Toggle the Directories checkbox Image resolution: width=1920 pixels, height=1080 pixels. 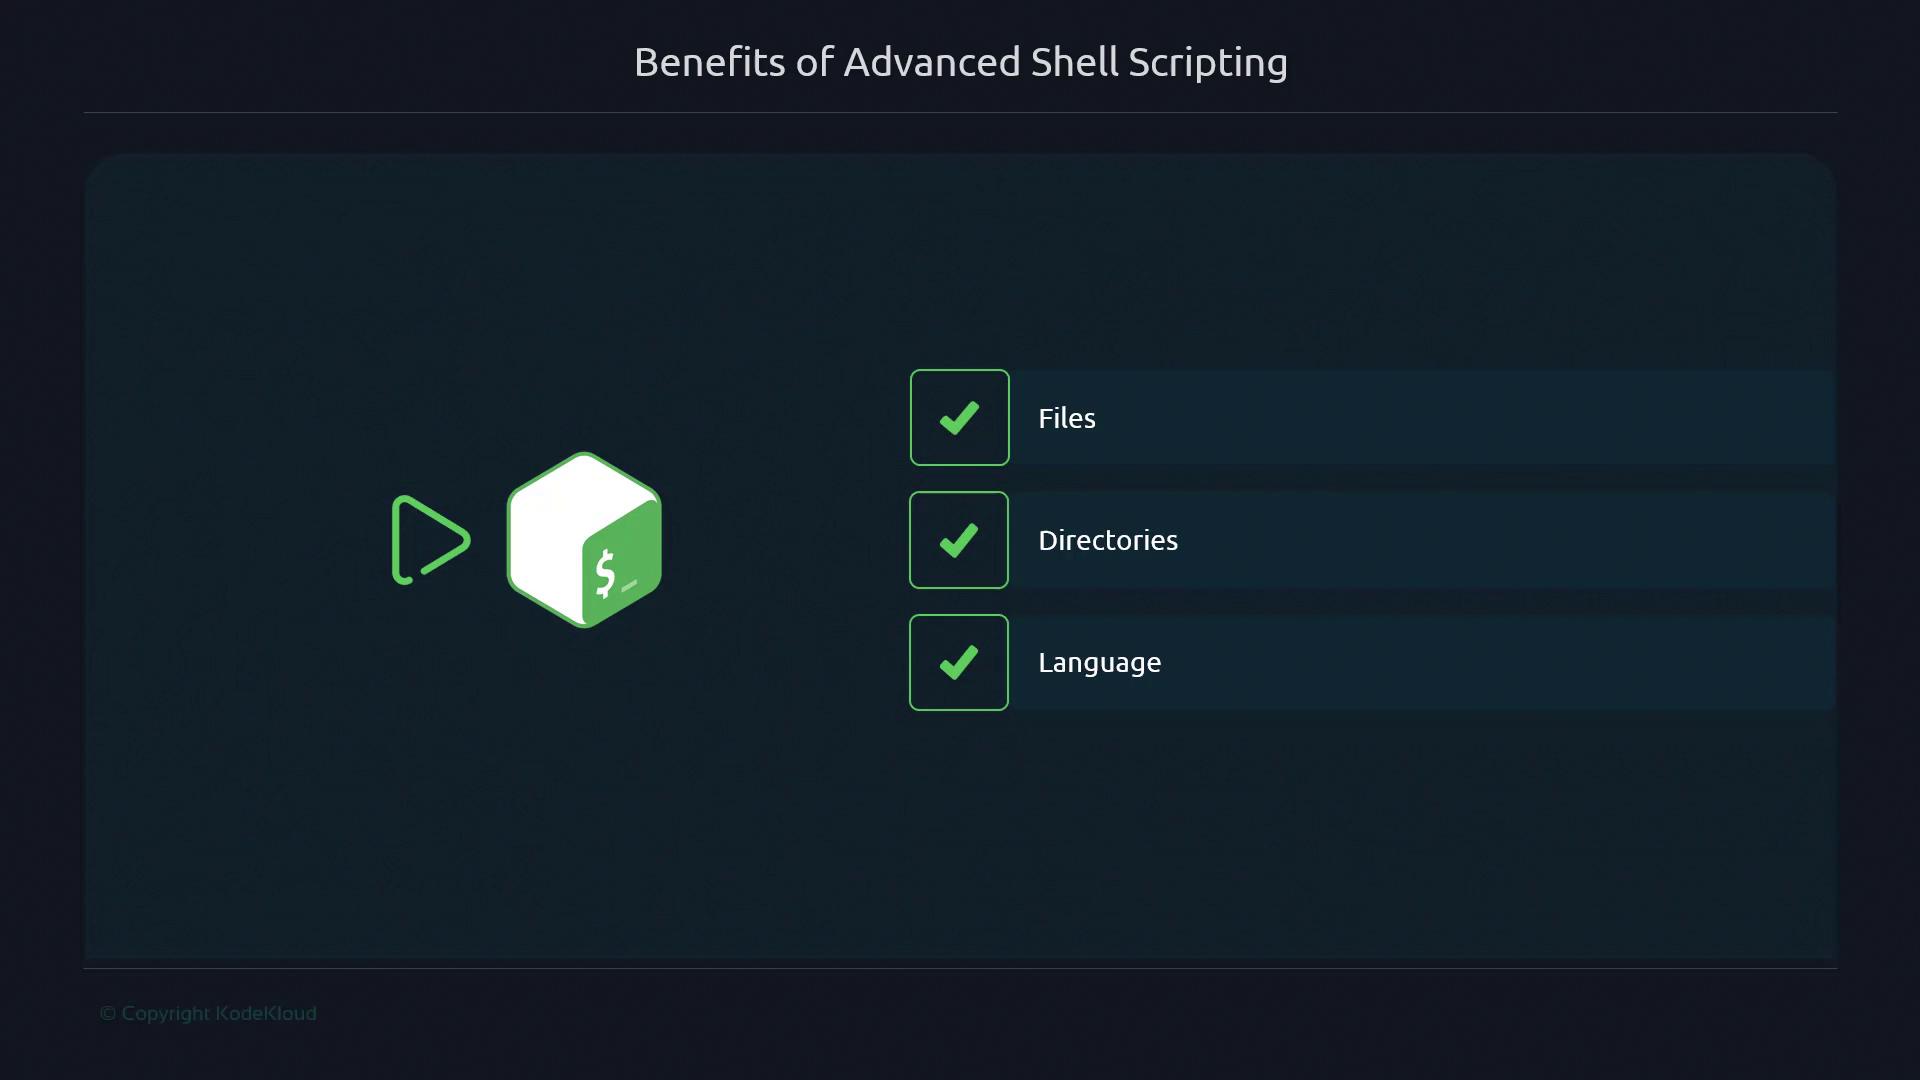coord(958,540)
